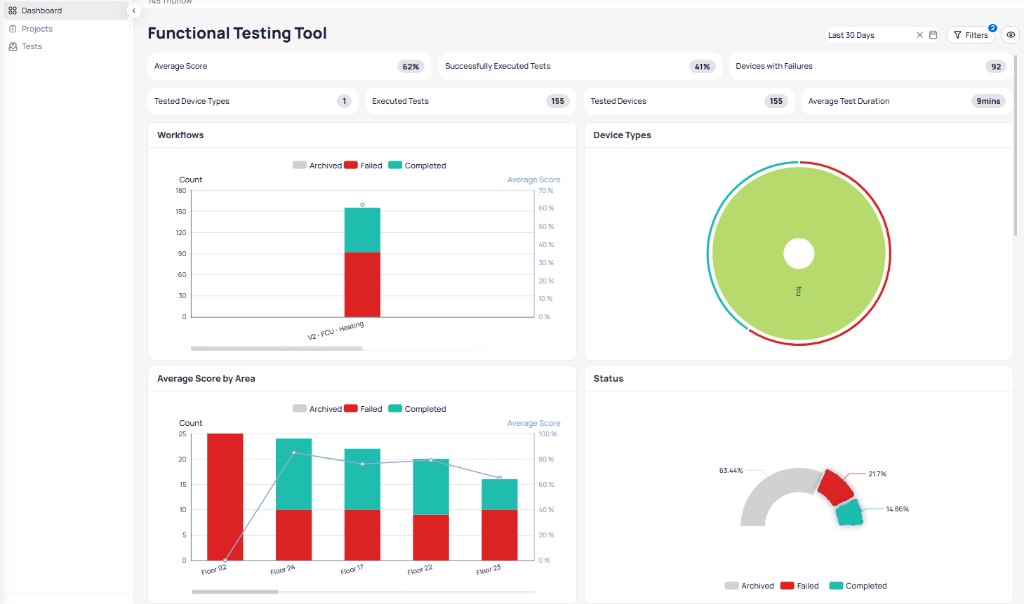The width and height of the screenshot is (1024, 604).
Task: Click the Average Score 62% card
Action: click(289, 67)
